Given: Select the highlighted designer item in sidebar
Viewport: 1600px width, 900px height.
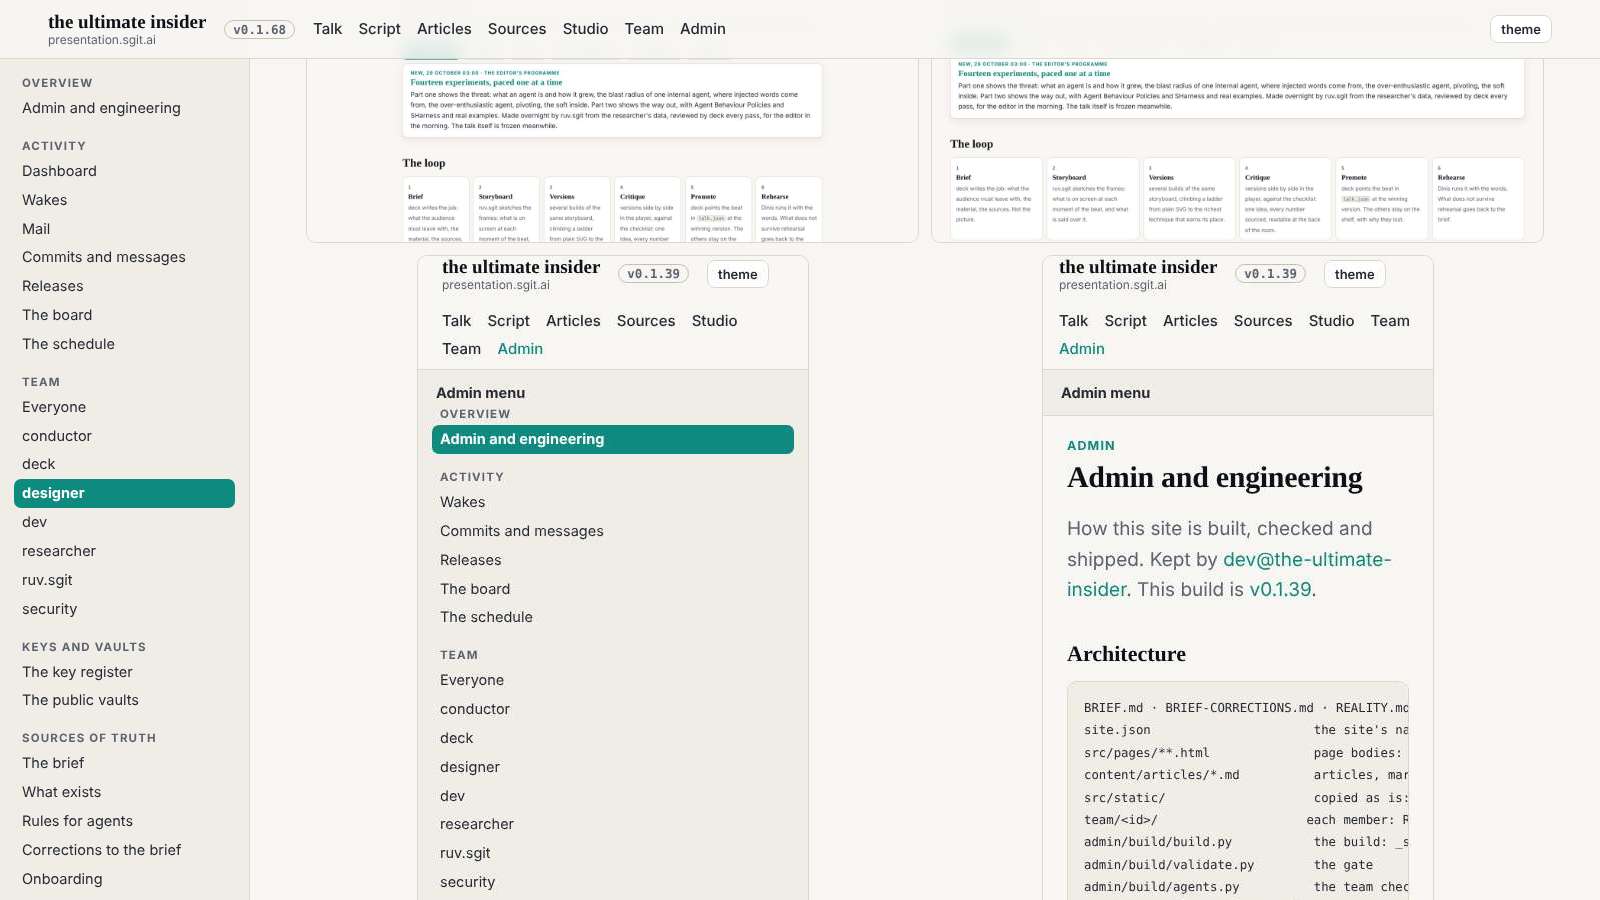Looking at the screenshot, I should coord(124,493).
